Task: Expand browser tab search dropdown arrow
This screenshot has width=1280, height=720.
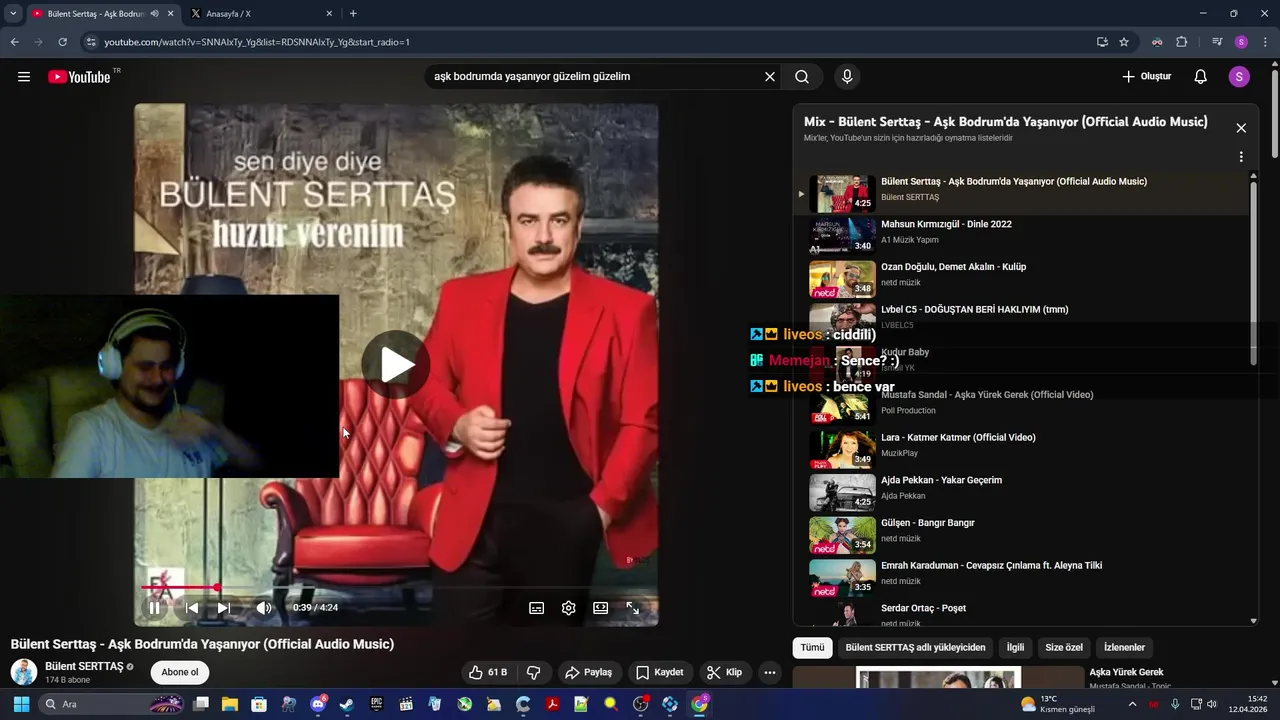Action: [x=12, y=14]
